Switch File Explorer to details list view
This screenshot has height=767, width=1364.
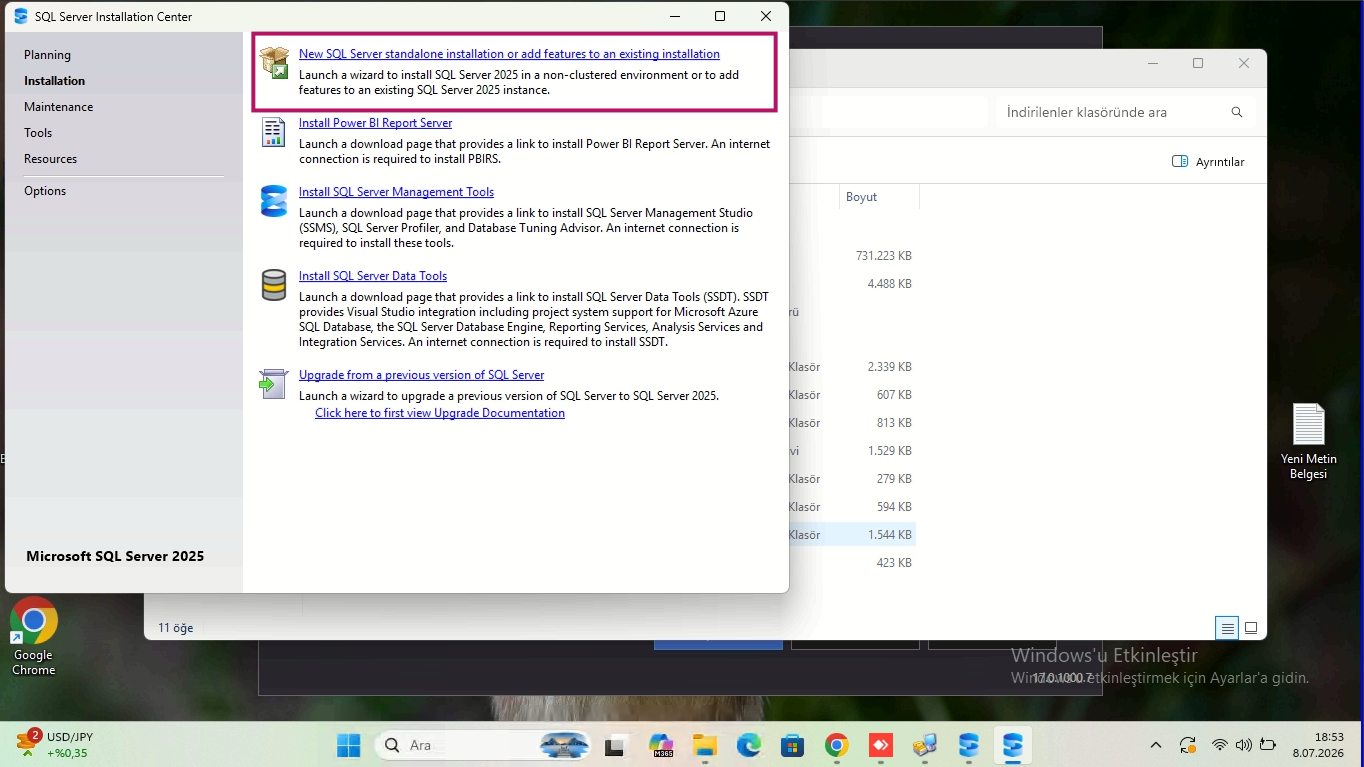[x=1227, y=628]
